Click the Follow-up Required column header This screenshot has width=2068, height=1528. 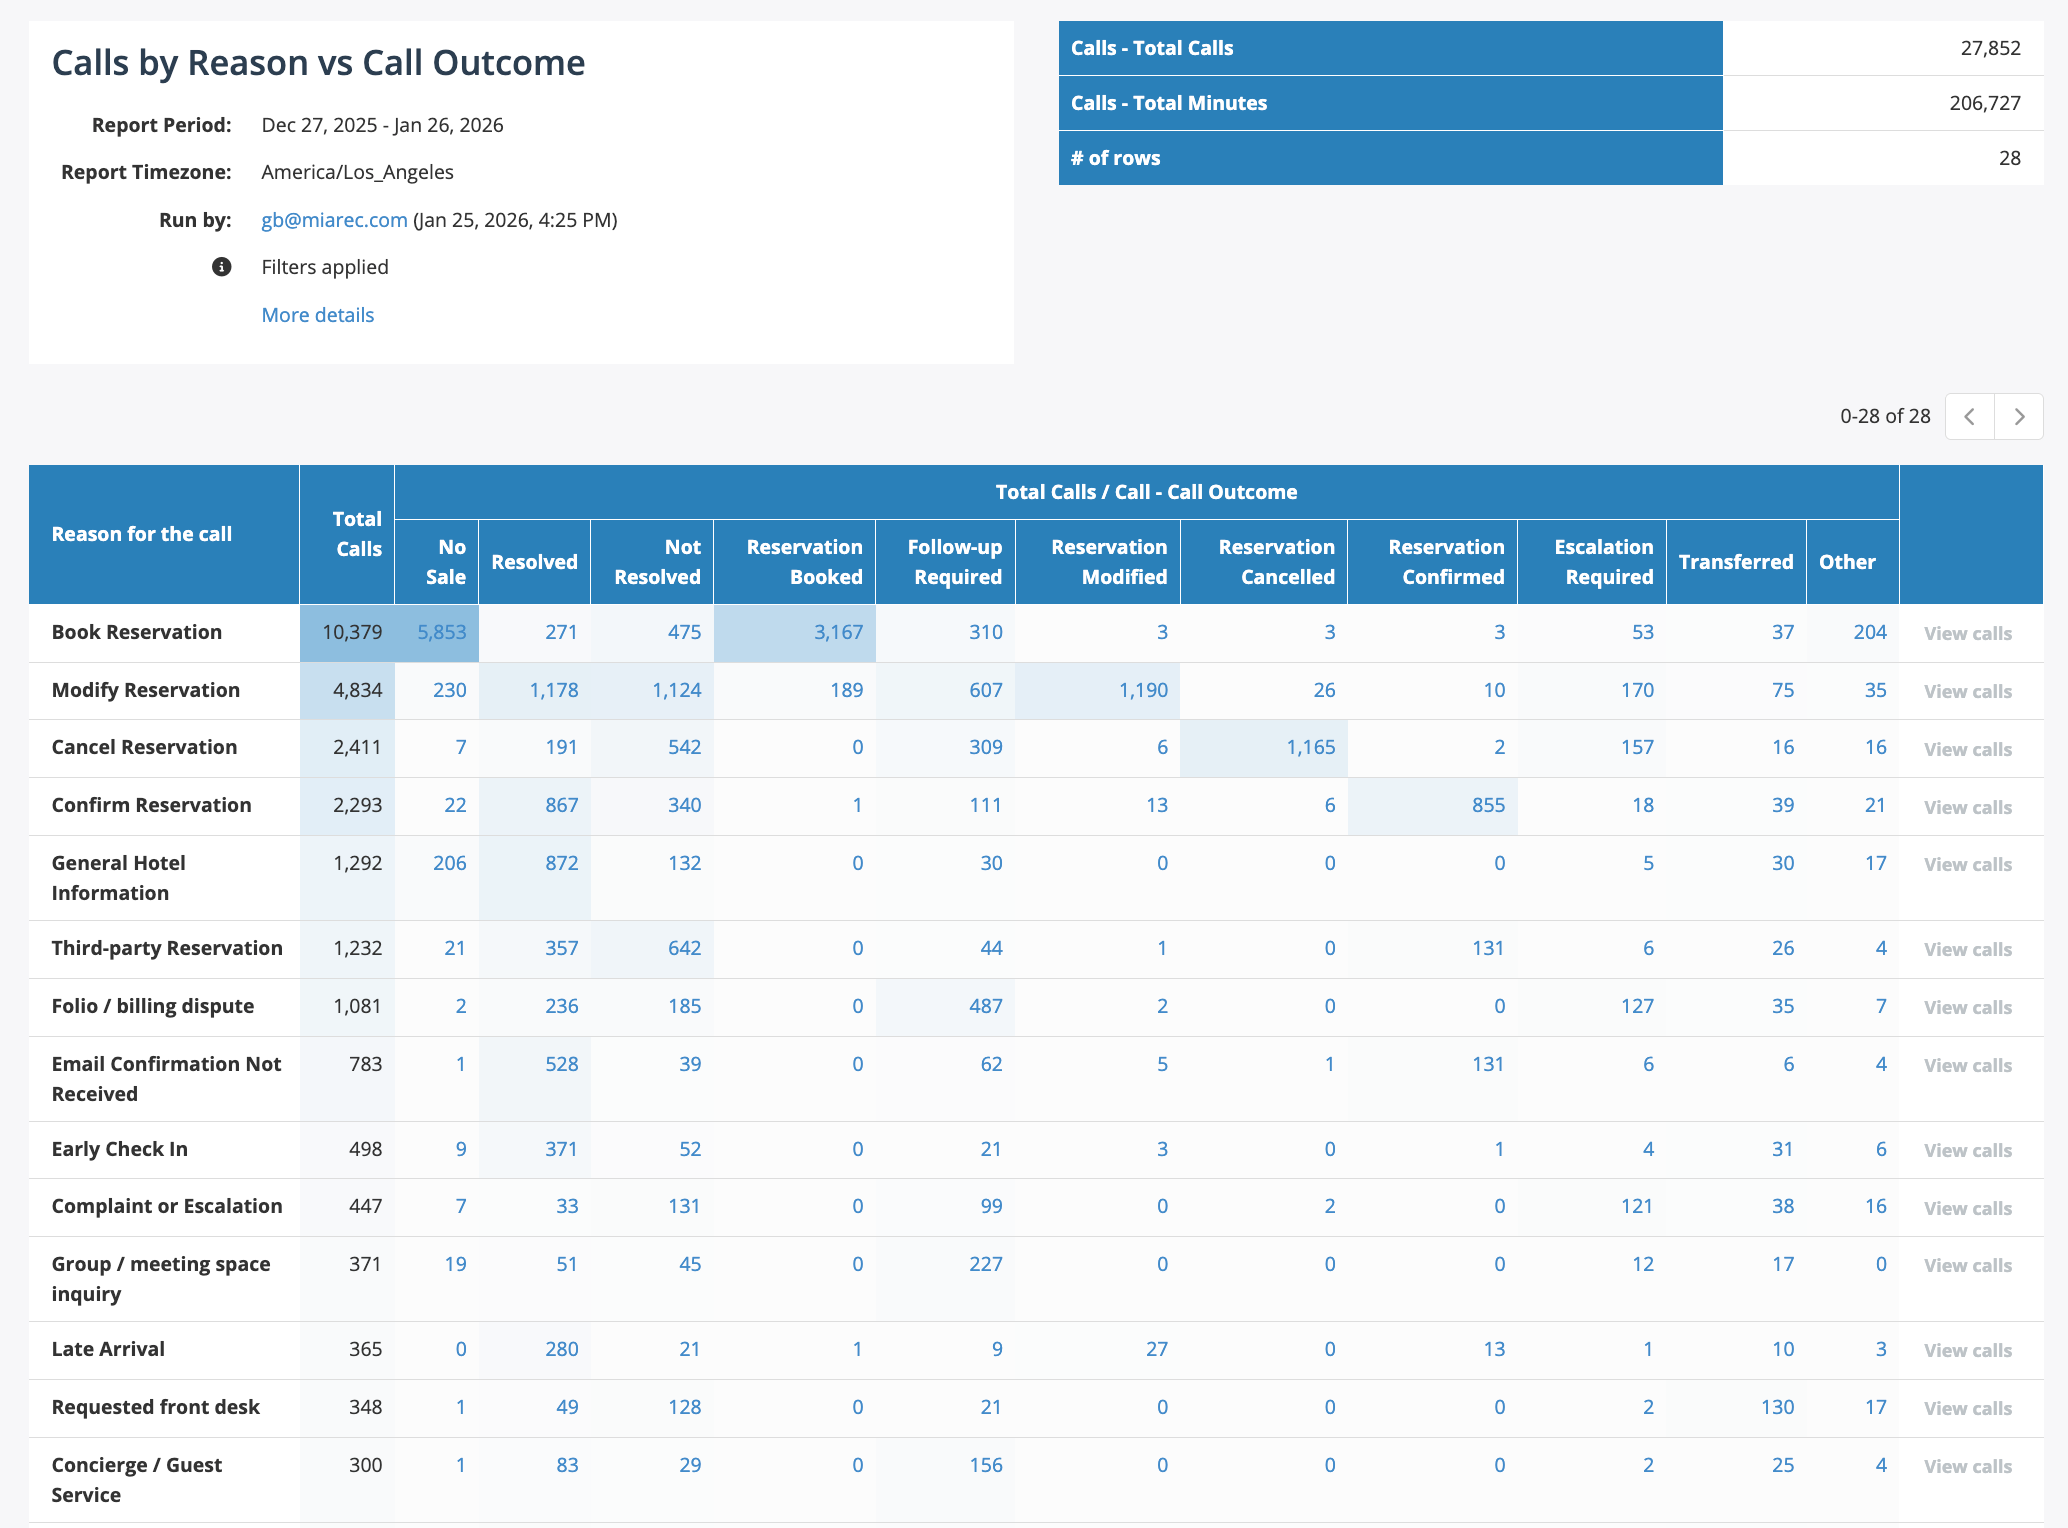point(954,562)
